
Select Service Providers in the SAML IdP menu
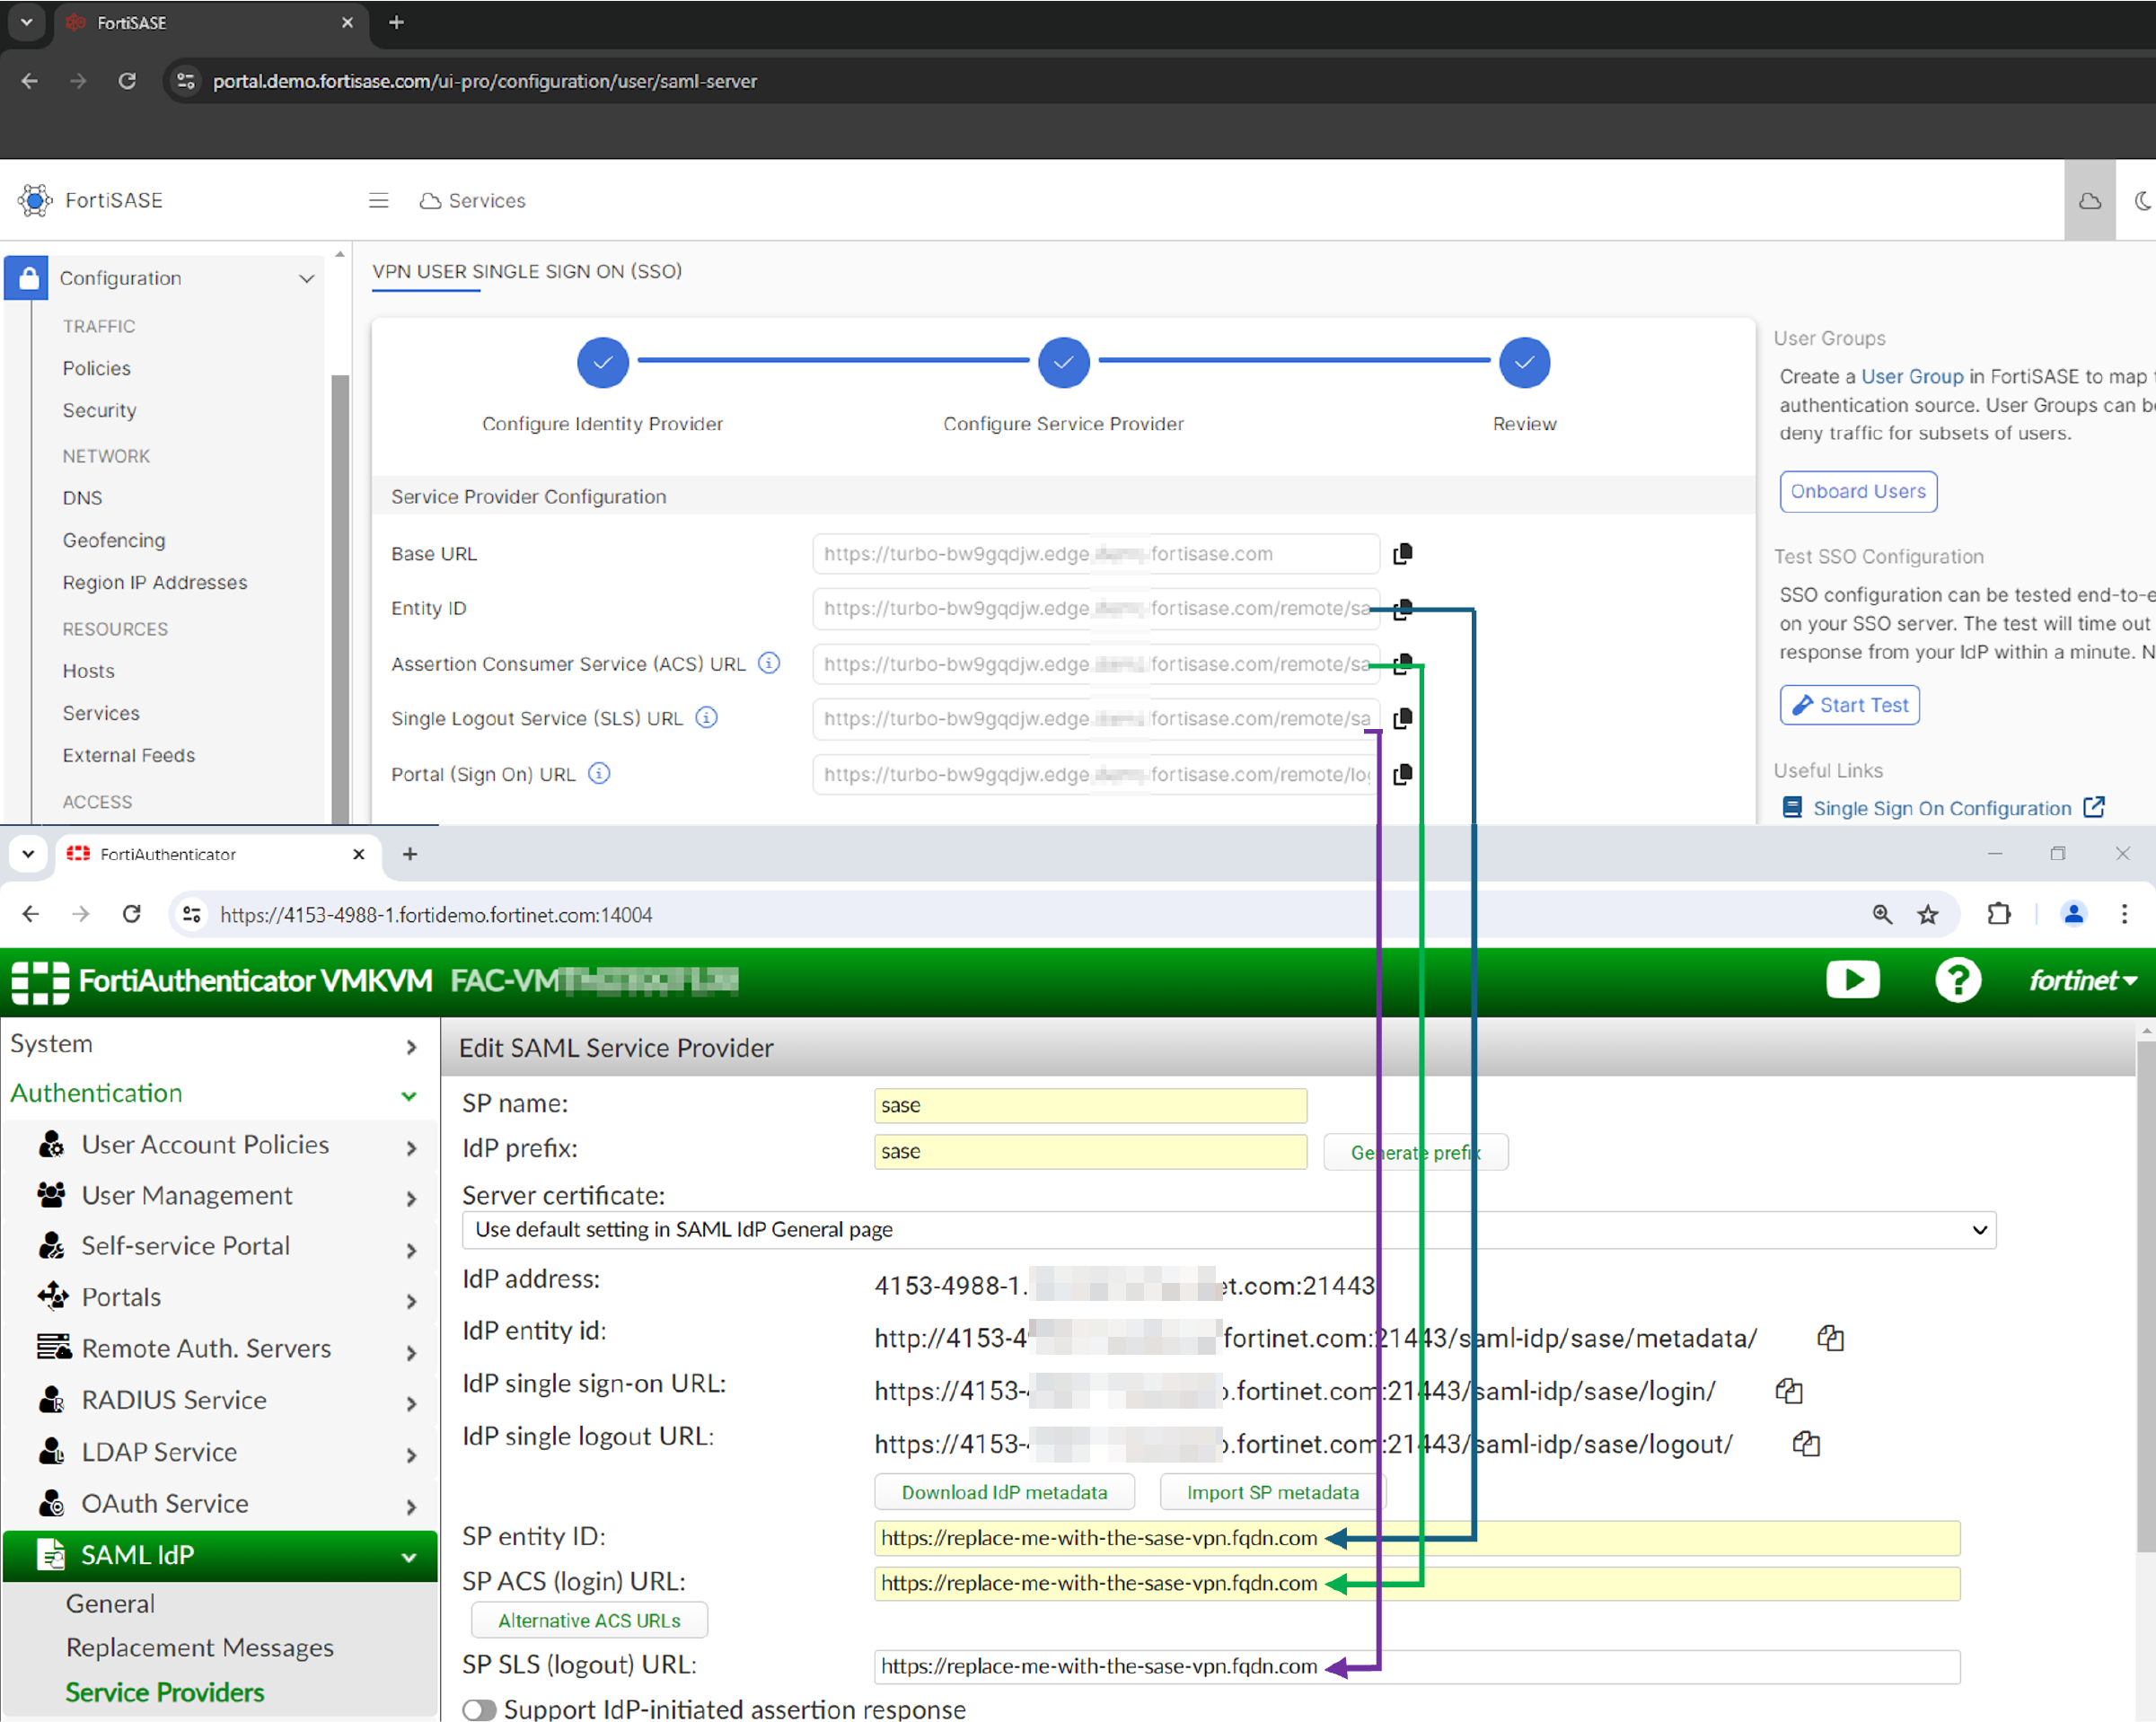pos(164,1692)
